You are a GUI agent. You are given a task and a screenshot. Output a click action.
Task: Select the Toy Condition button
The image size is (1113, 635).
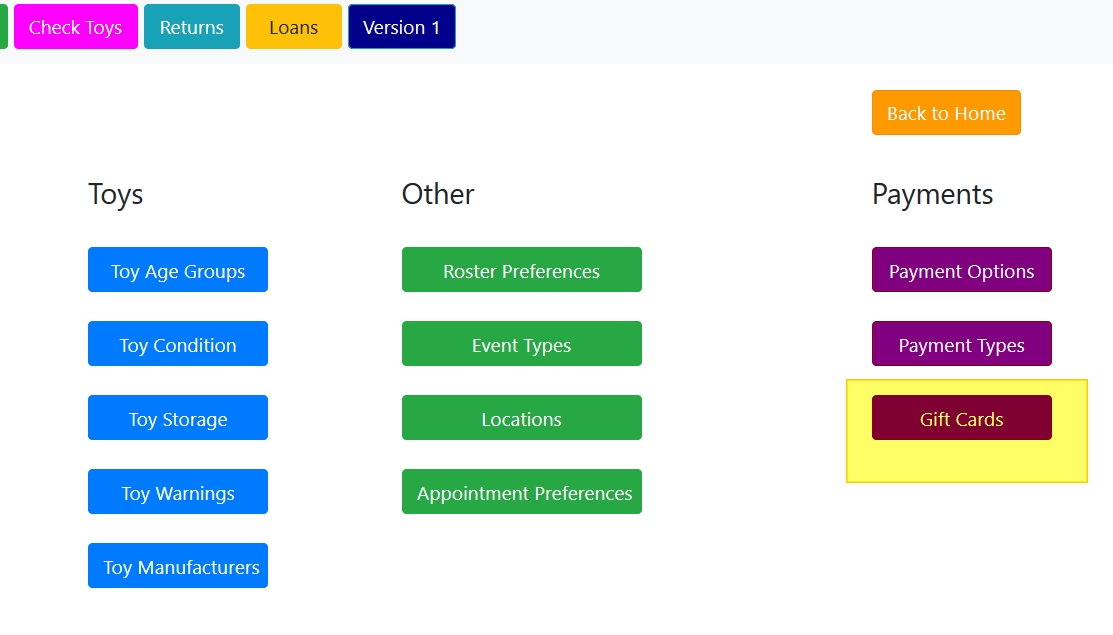(178, 344)
